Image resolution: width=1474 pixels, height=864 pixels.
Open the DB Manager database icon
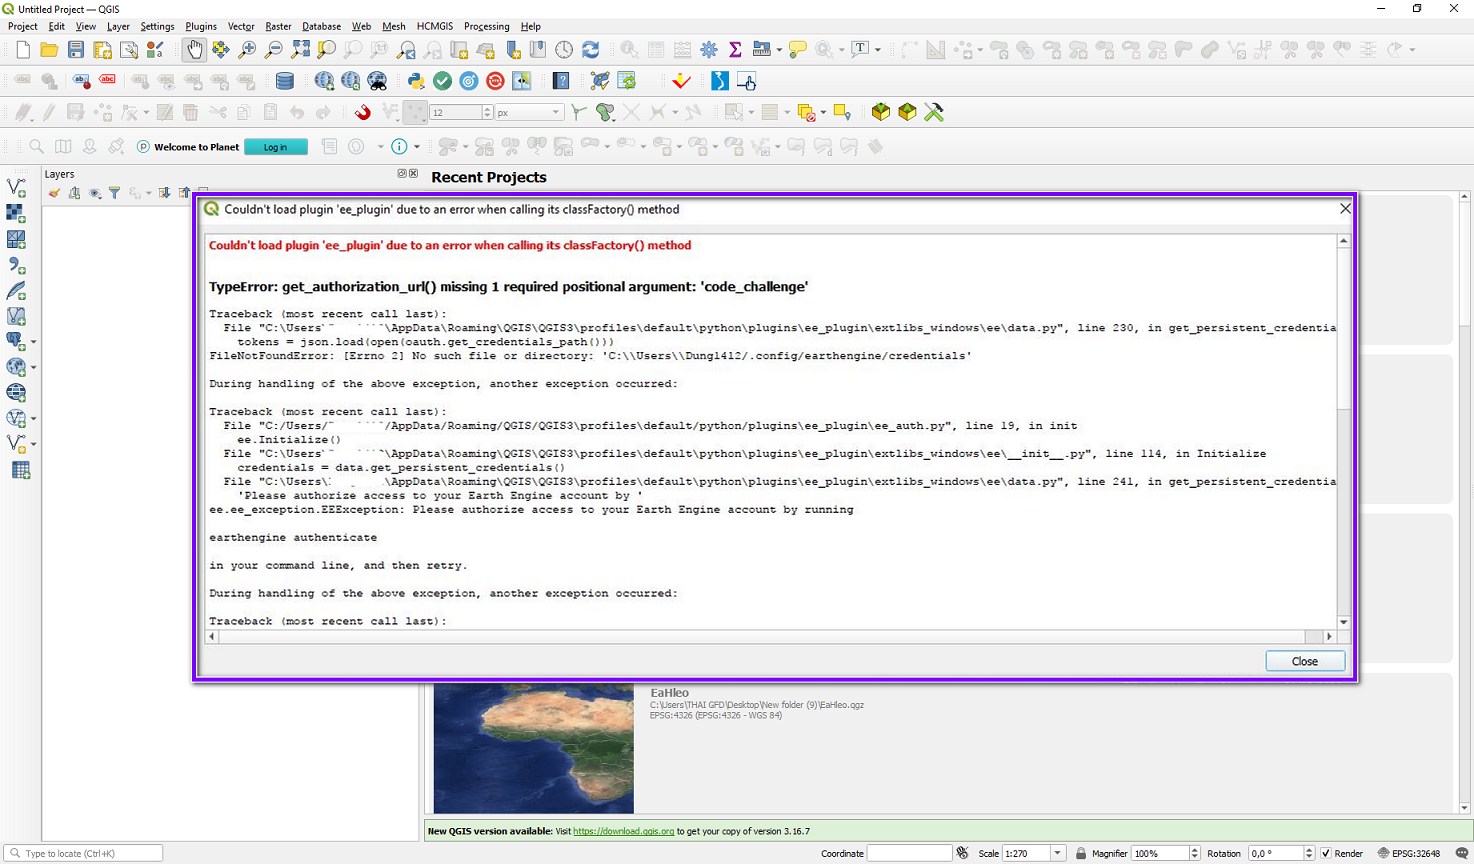(285, 81)
